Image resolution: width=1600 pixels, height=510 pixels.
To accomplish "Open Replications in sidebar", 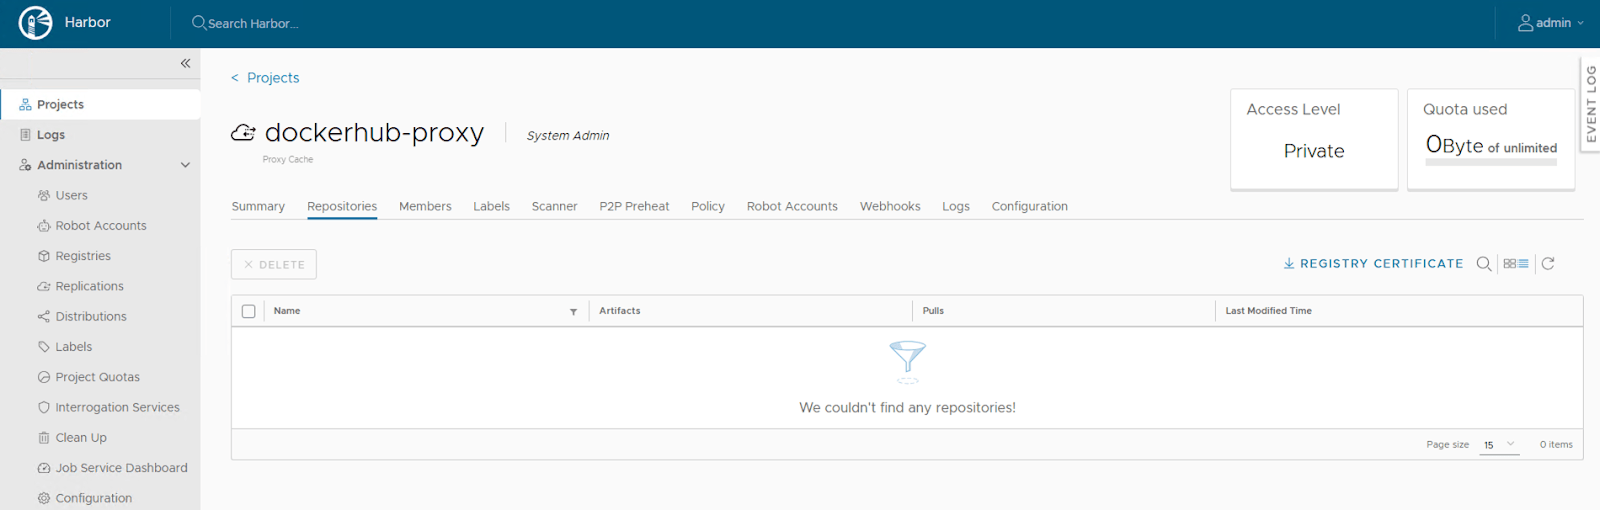I will click(x=90, y=286).
